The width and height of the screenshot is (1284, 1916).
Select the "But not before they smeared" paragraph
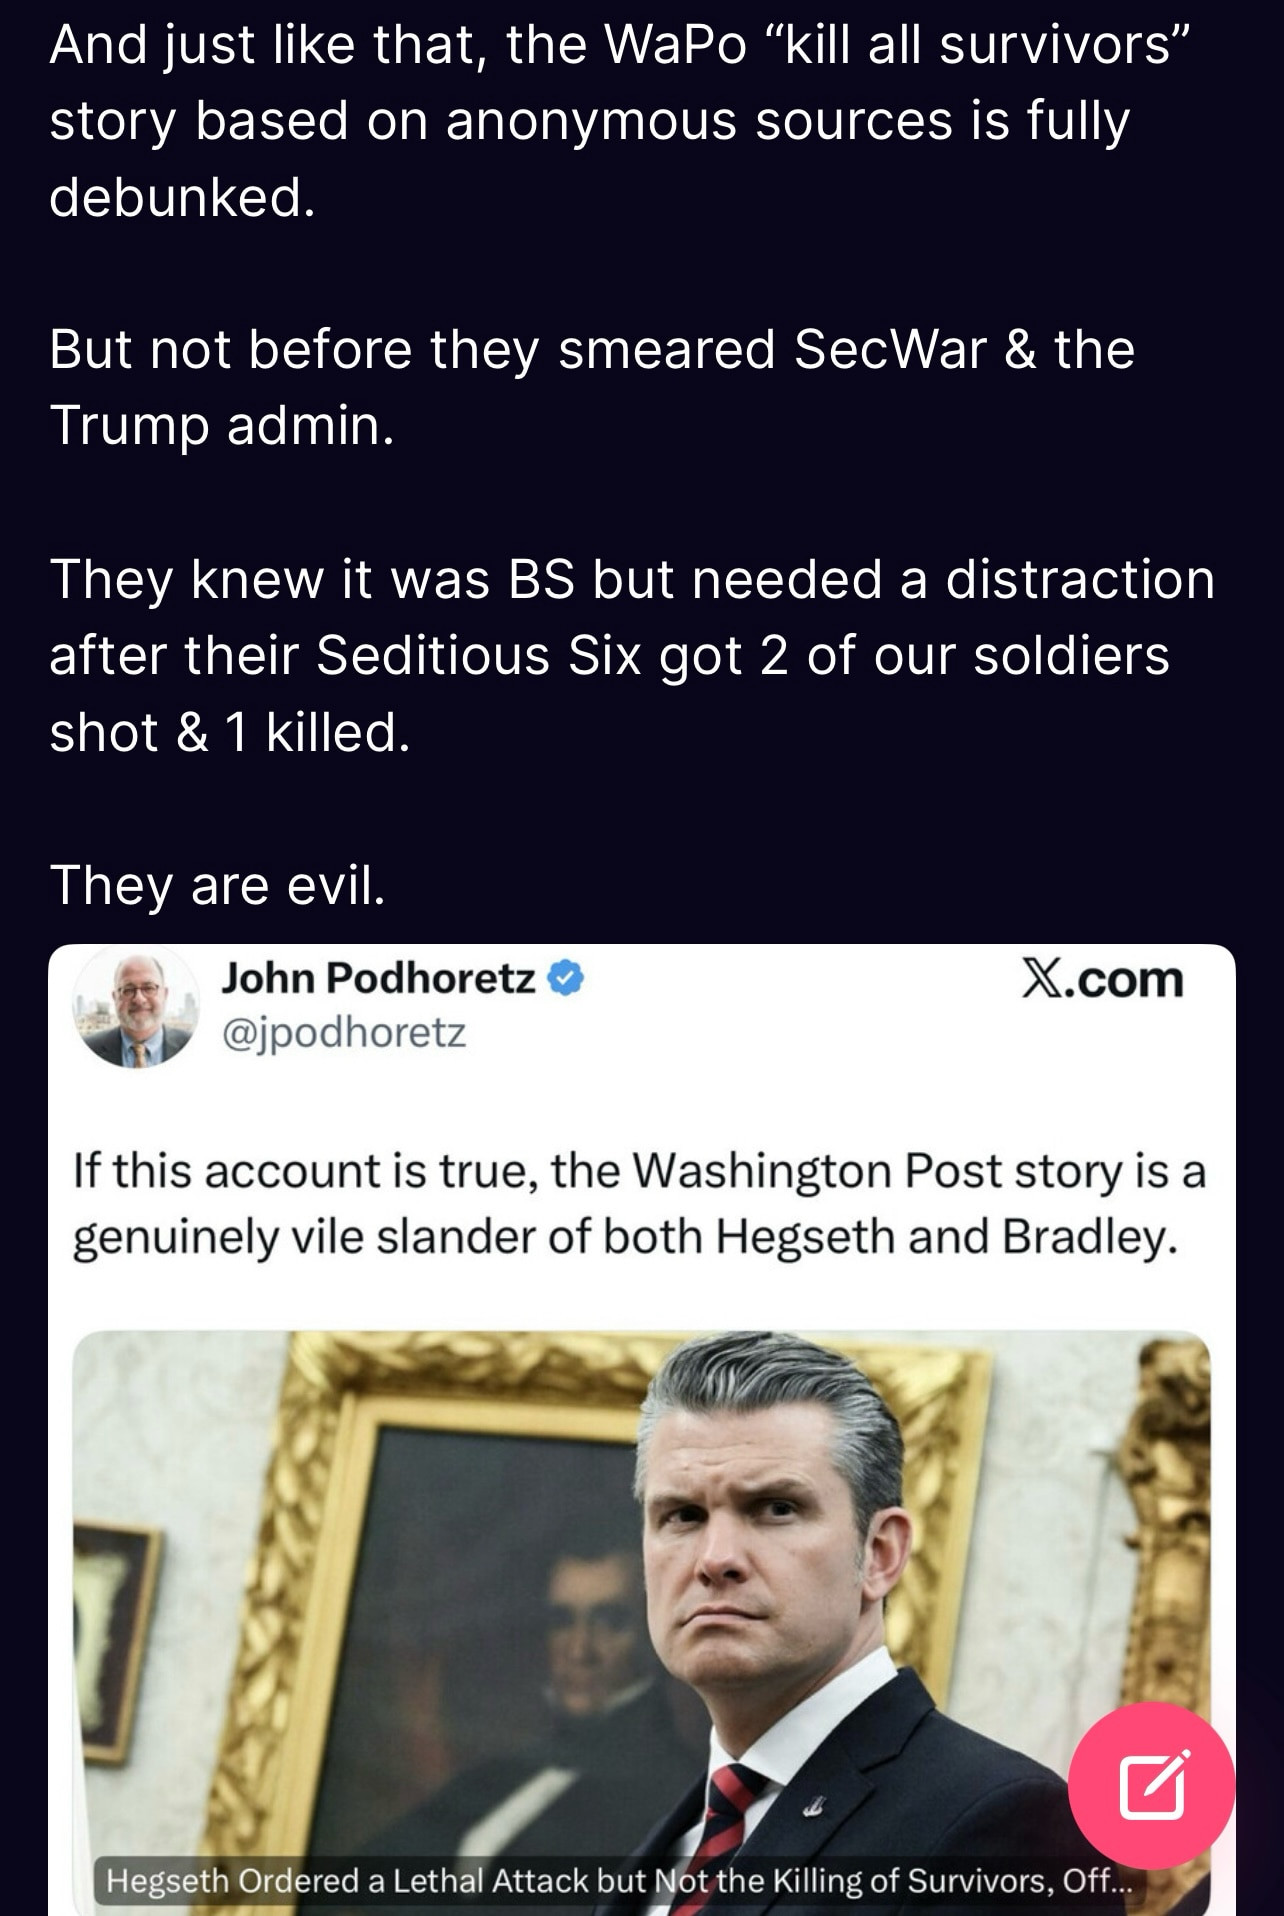pos(592,387)
